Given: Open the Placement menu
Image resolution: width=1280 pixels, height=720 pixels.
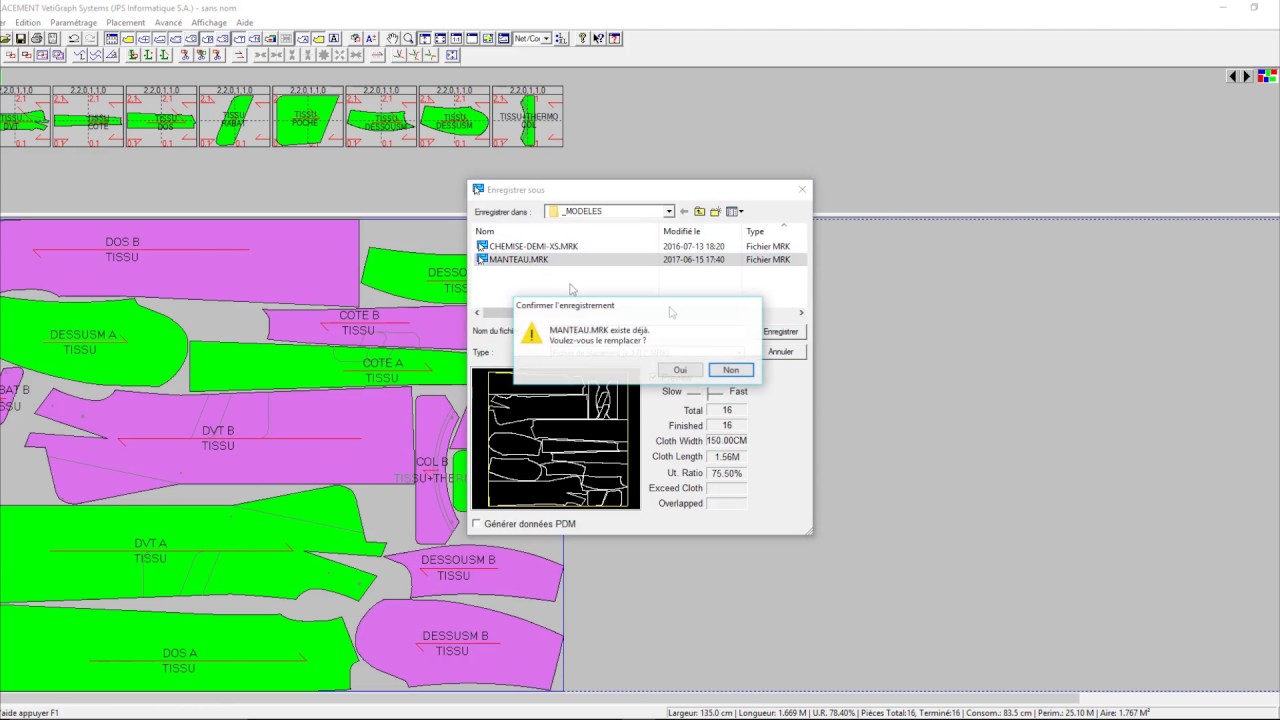Looking at the screenshot, I should coord(125,22).
